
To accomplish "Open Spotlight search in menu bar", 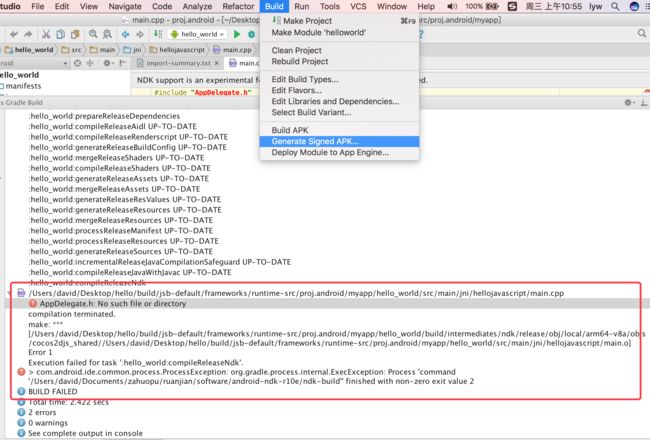I will coord(615,6).
